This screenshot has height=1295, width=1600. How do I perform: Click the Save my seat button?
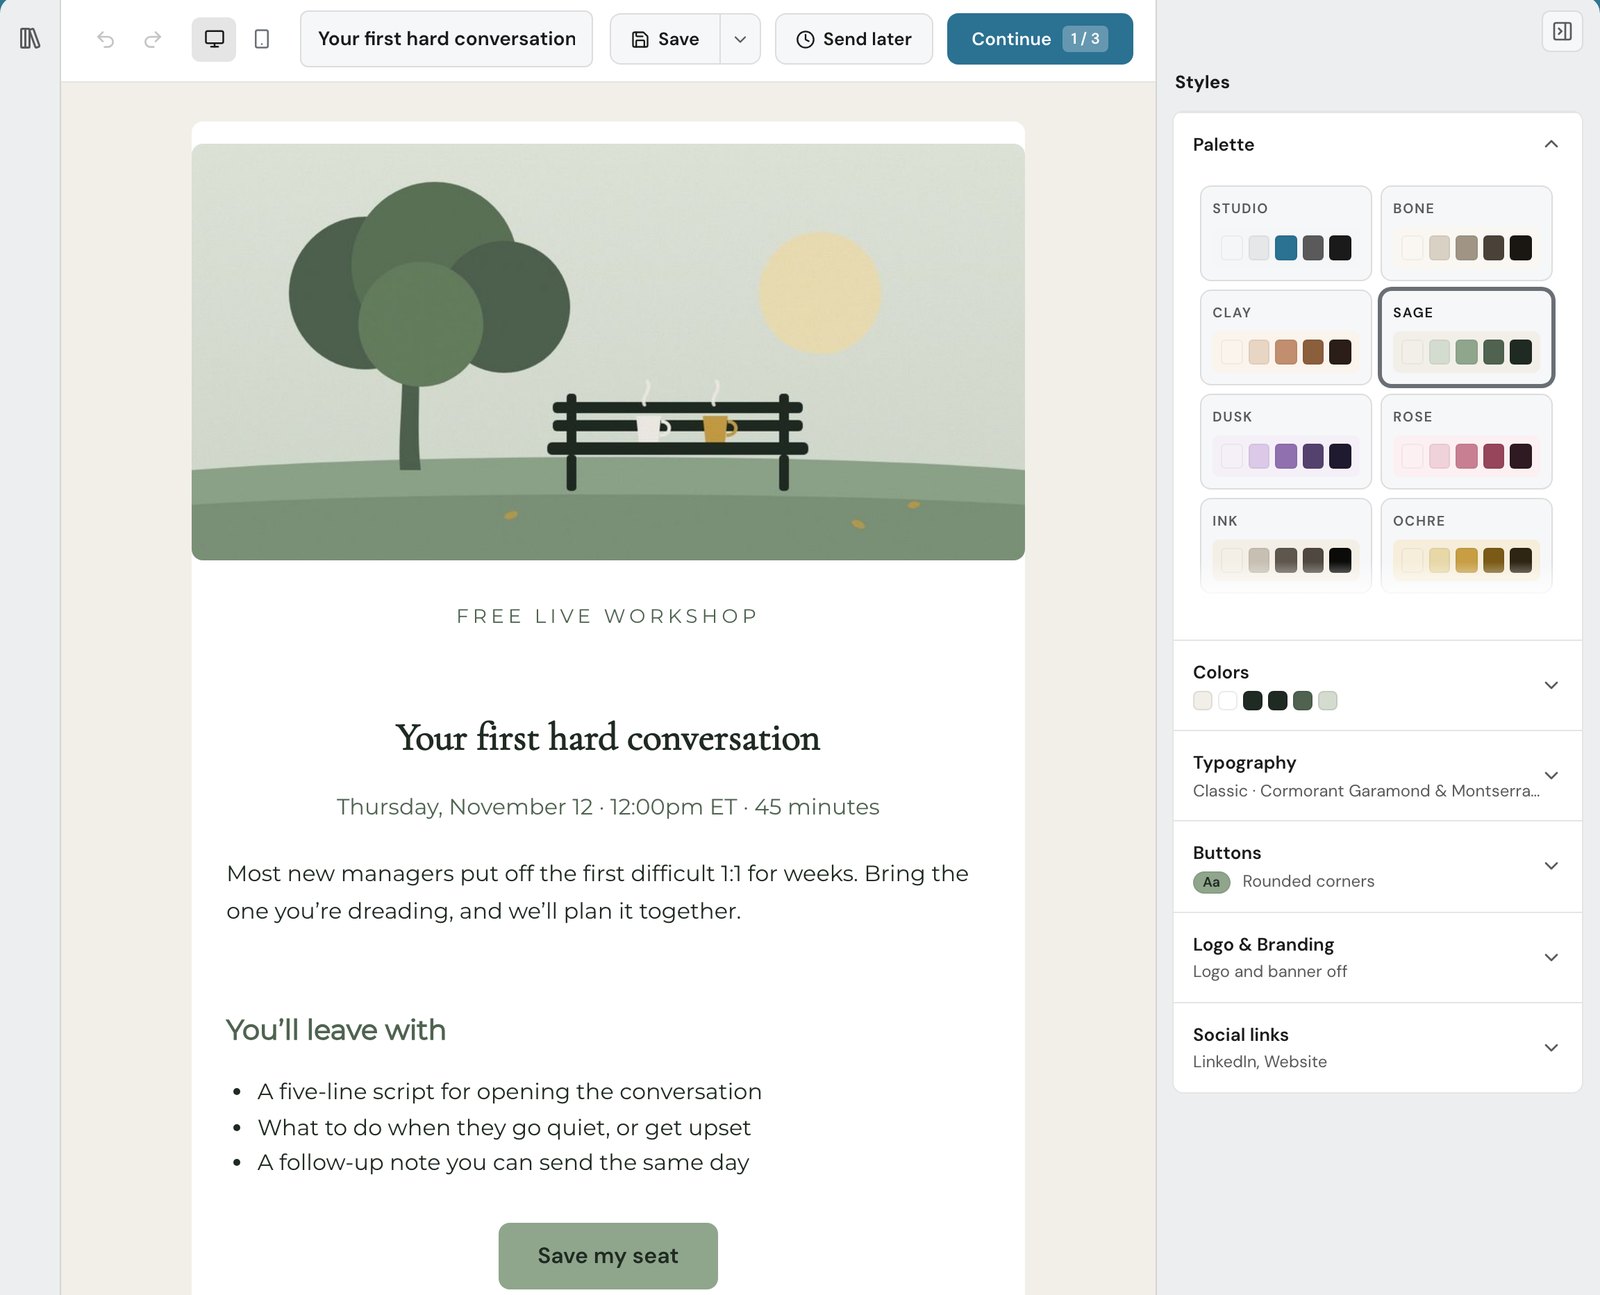[x=608, y=1255]
